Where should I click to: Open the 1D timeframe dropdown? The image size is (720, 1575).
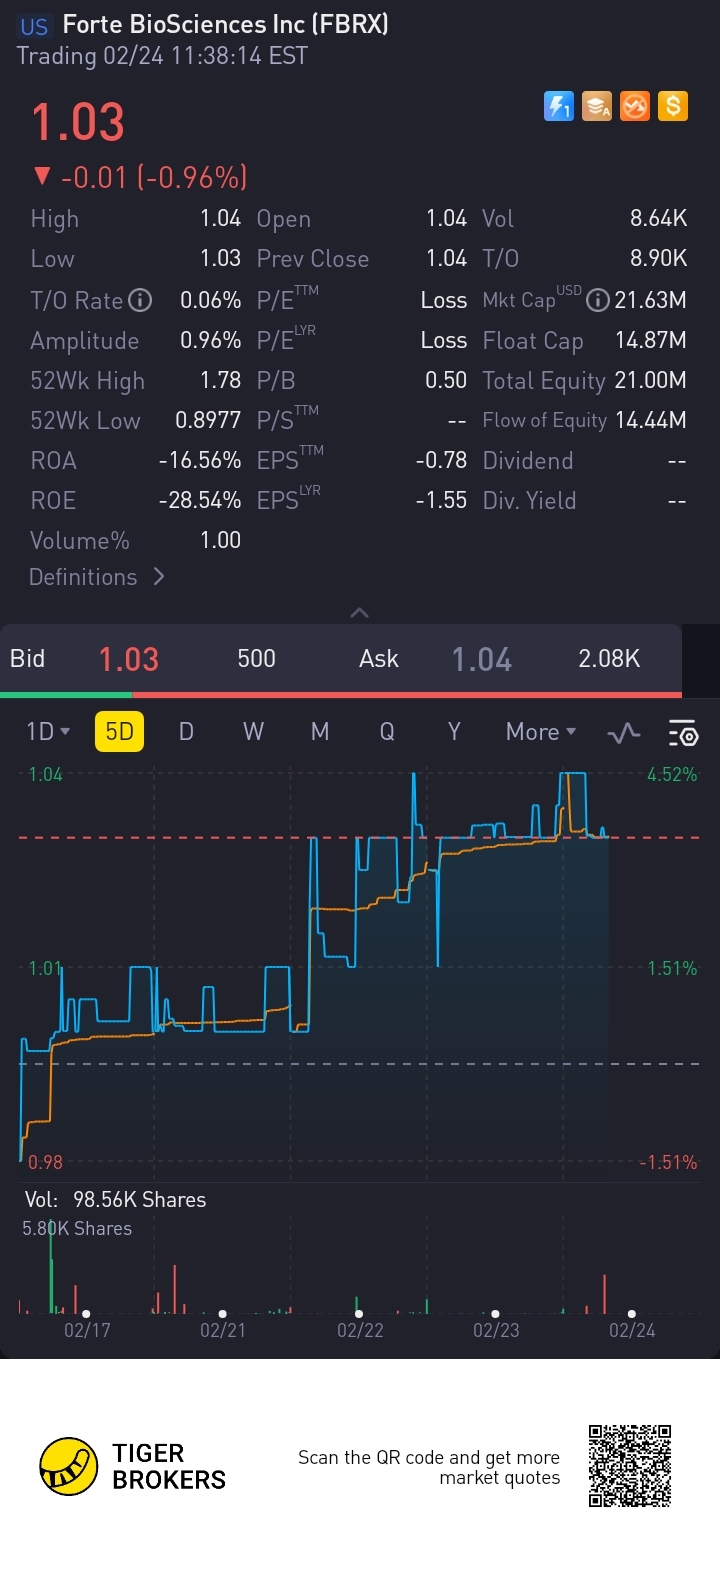click(x=47, y=732)
